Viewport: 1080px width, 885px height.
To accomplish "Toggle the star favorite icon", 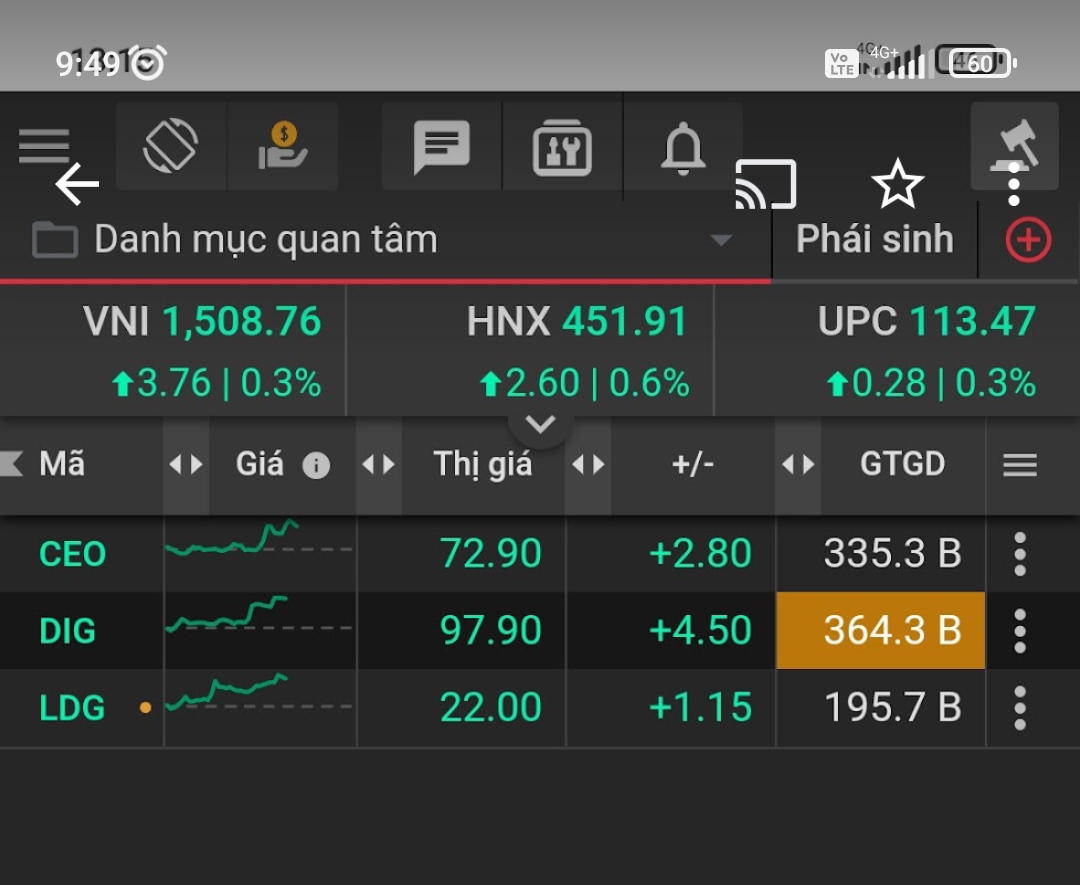I will pos(897,184).
